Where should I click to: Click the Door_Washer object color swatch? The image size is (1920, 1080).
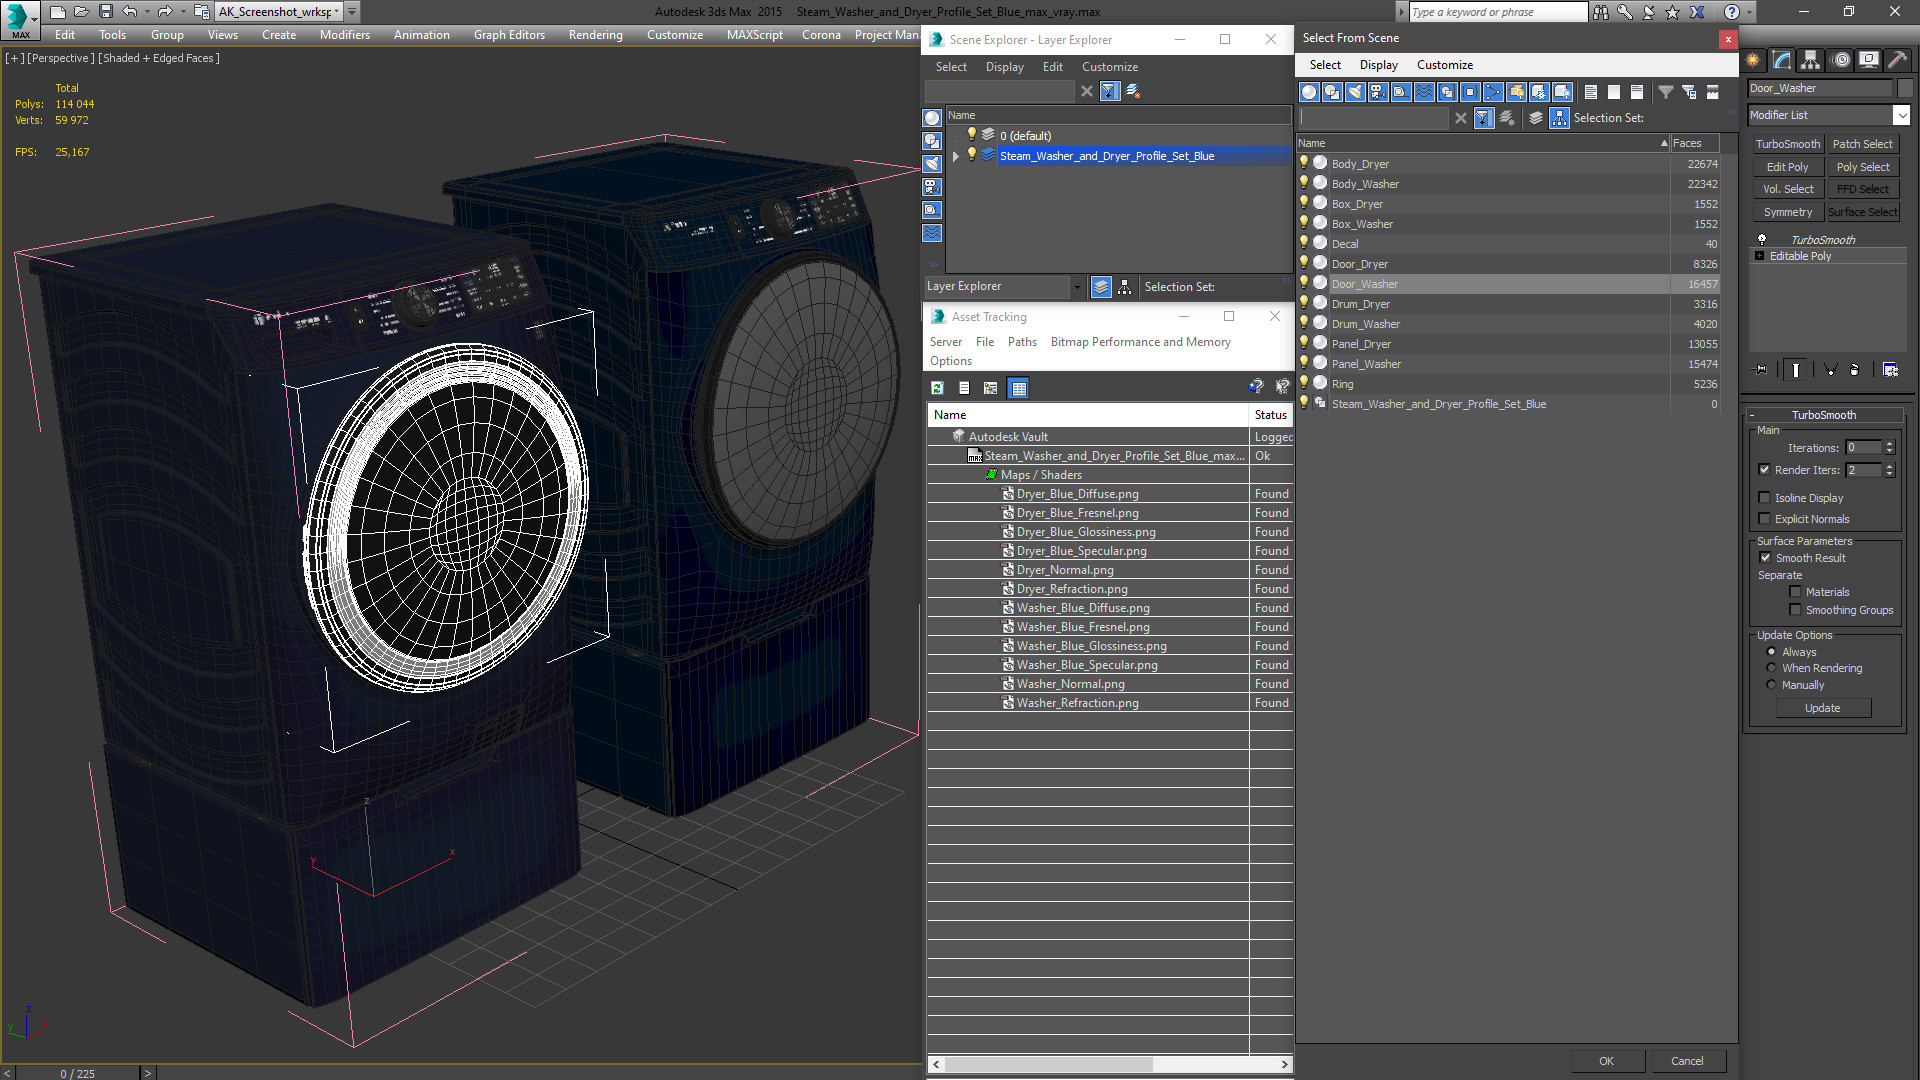tap(1905, 88)
